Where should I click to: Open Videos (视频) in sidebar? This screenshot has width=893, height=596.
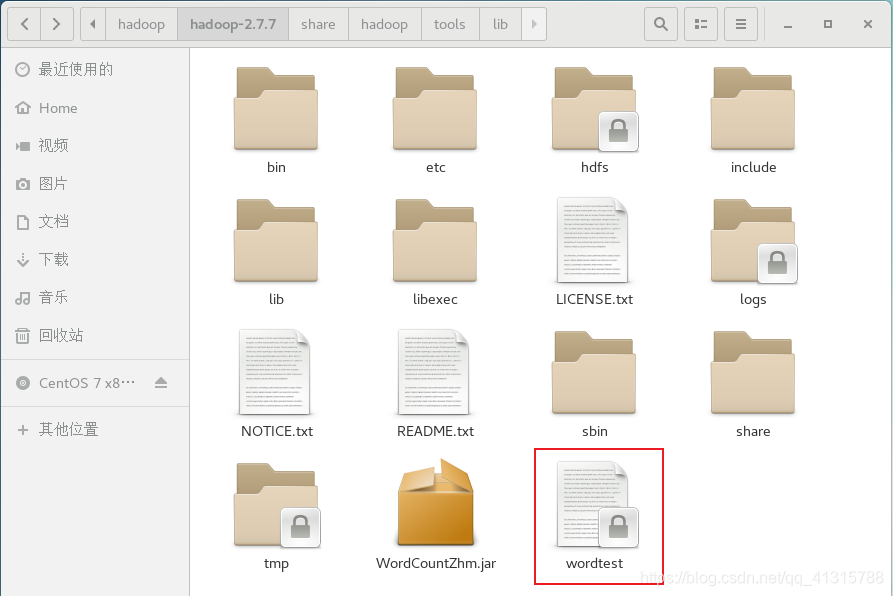tap(95, 146)
